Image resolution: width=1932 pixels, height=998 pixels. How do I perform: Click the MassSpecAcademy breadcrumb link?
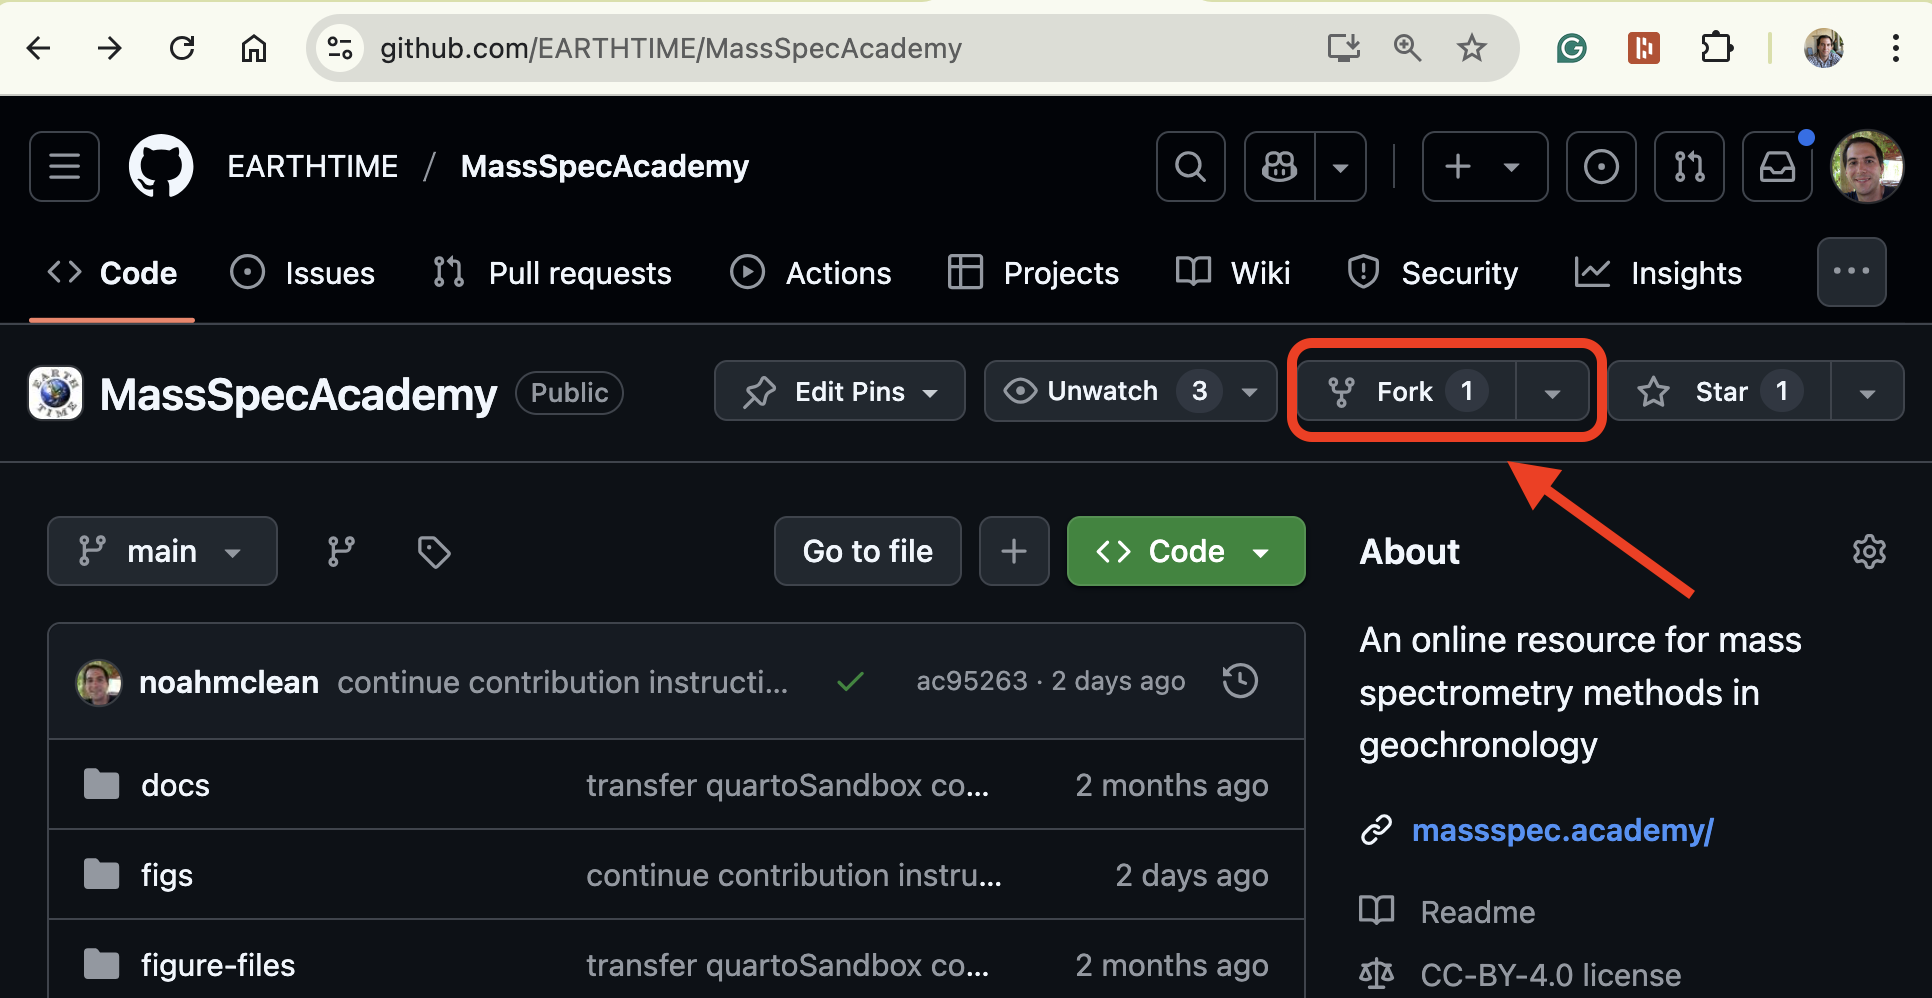coord(604,166)
